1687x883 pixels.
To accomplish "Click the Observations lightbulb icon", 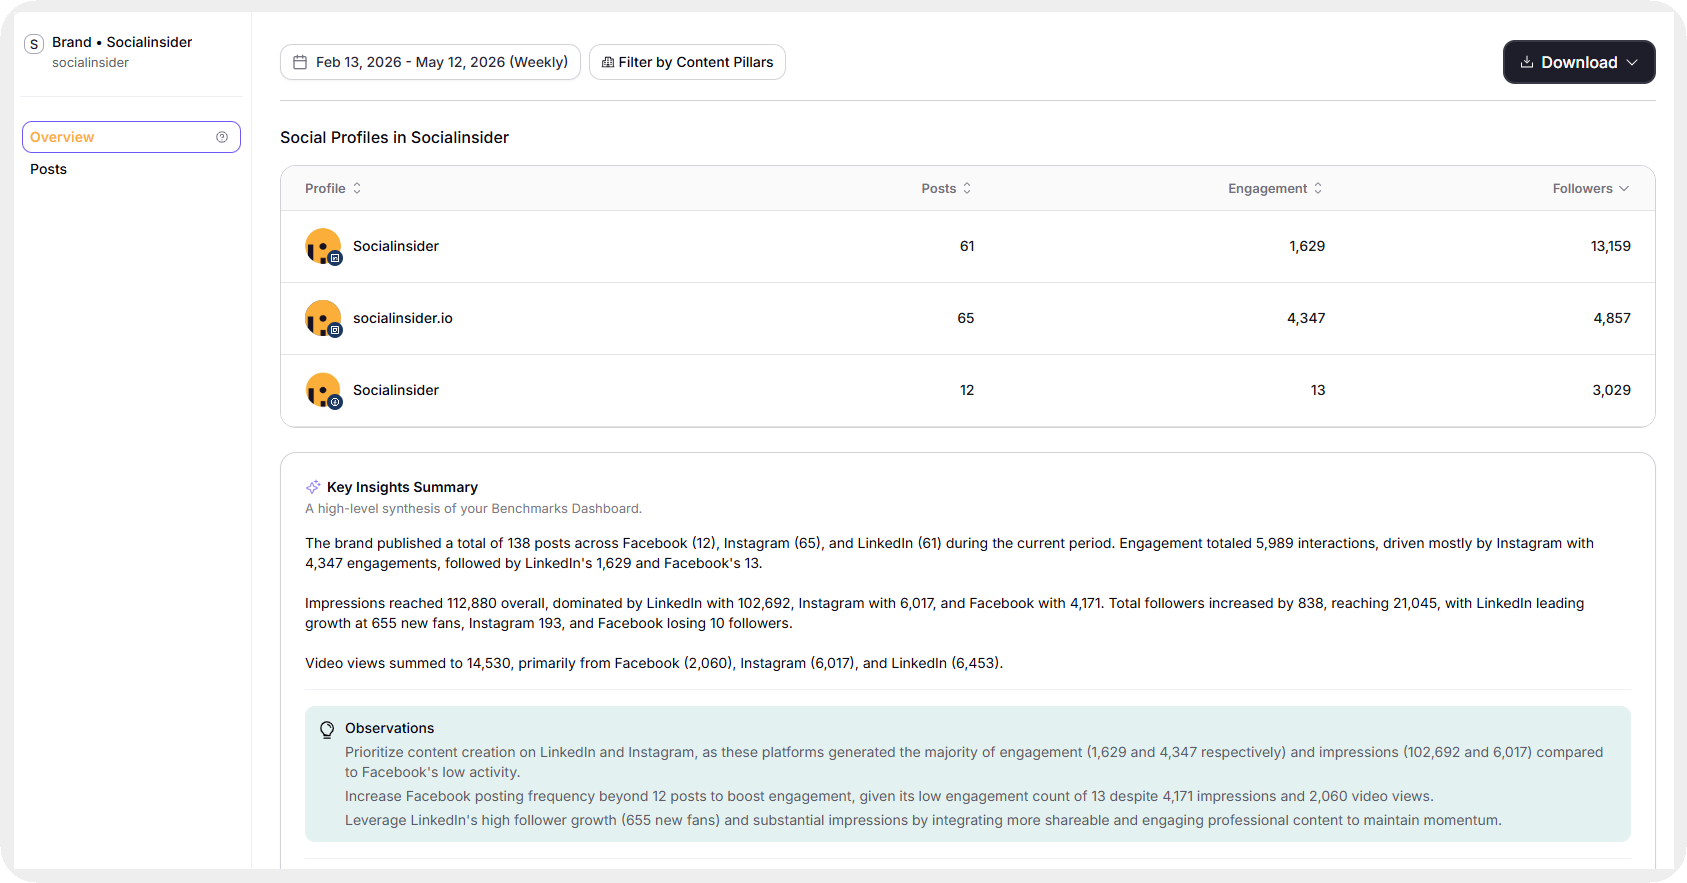I will (327, 730).
